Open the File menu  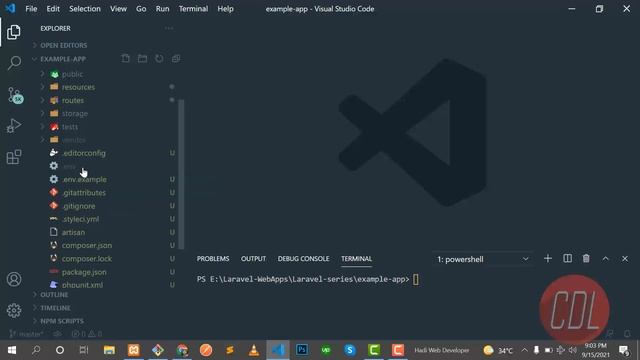click(x=31, y=9)
